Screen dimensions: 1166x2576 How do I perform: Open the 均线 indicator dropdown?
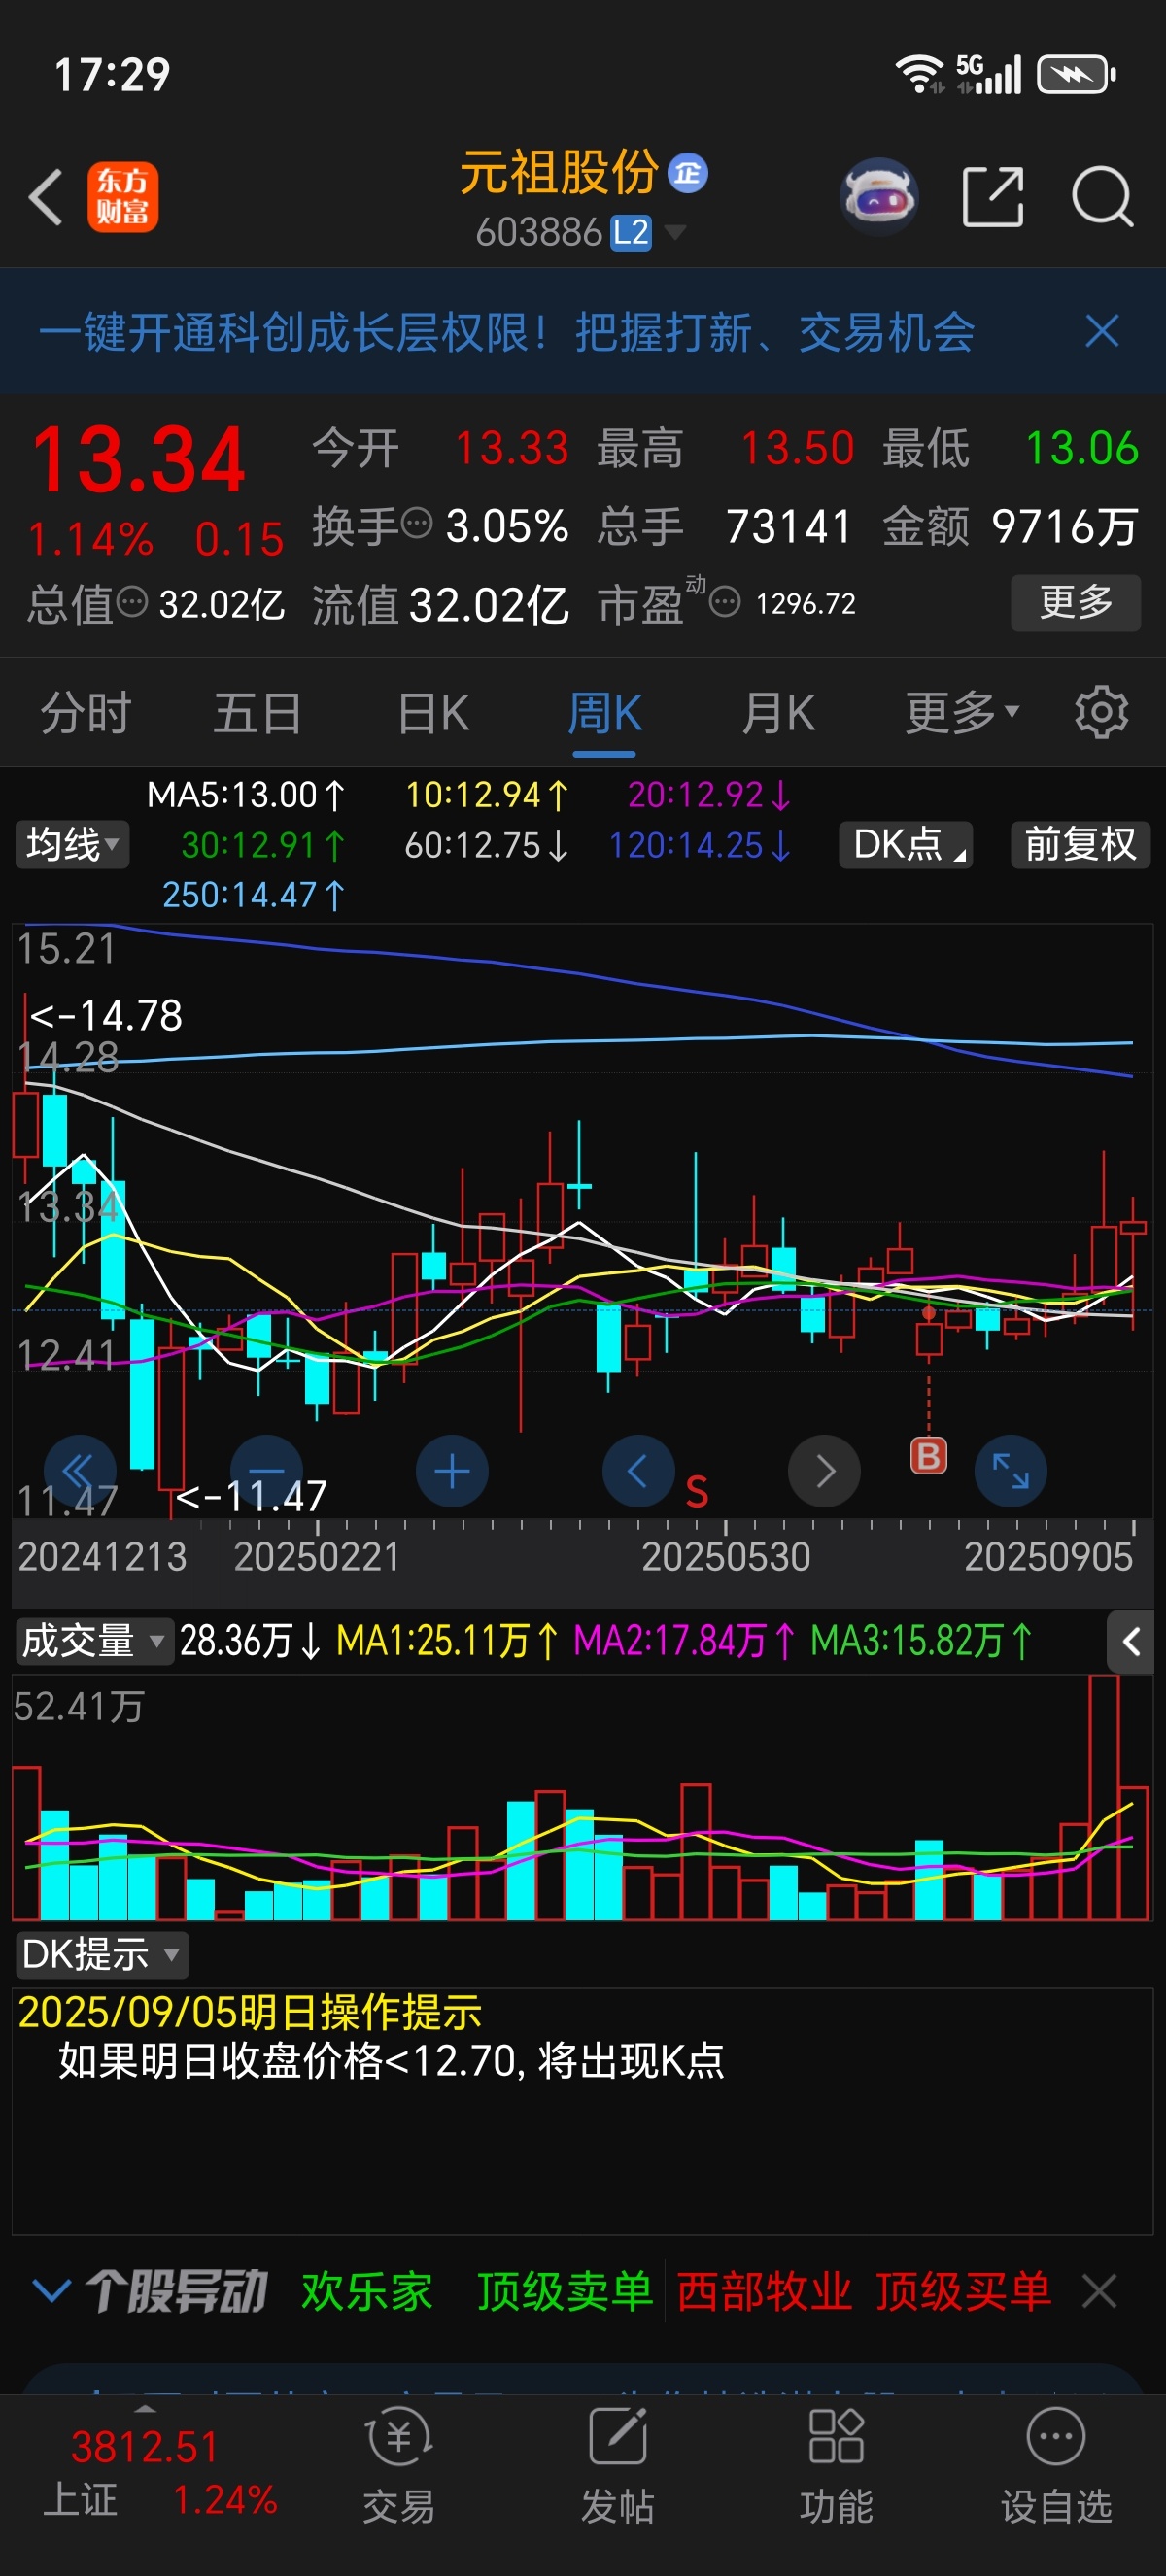point(72,845)
